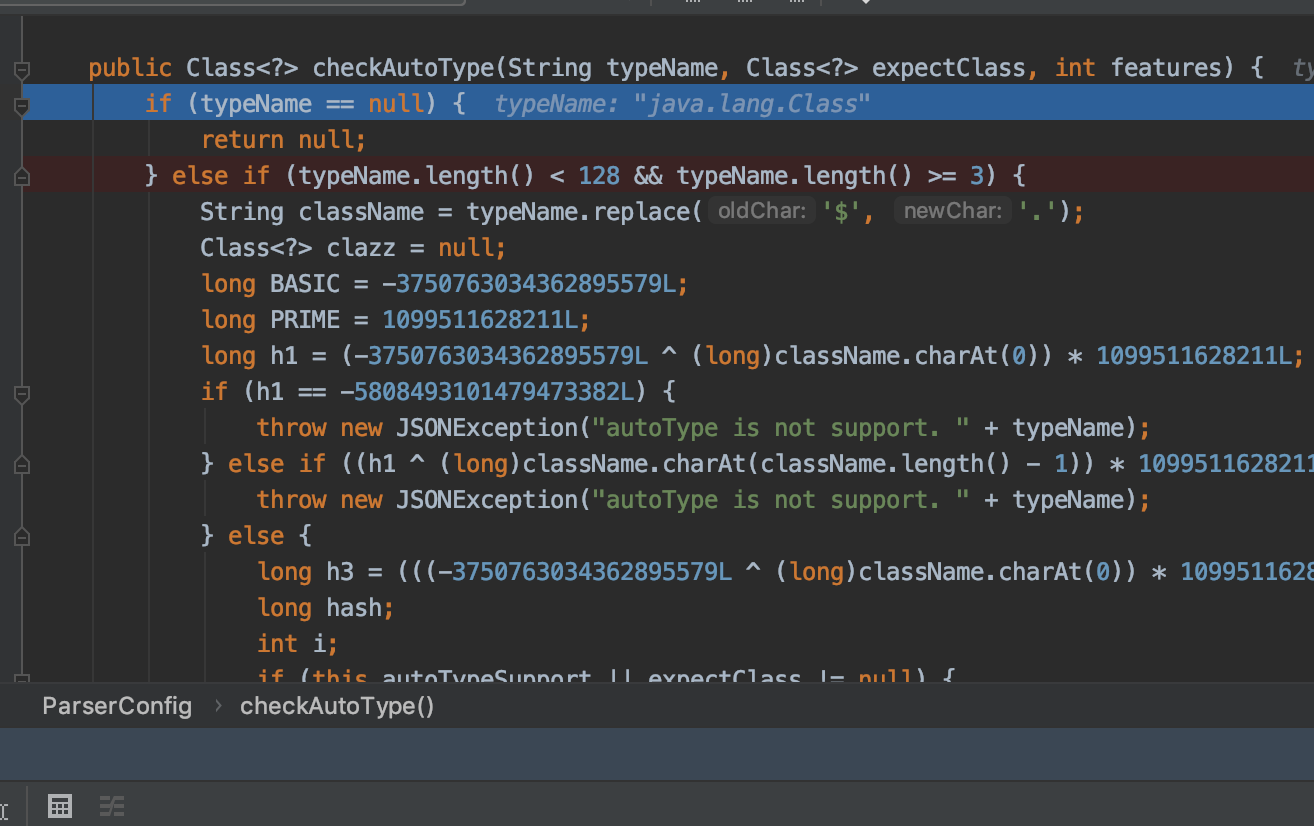Click the throw statement under 'else if ((h1 ^'
Screen dimensions: 1314x826
(703, 500)
